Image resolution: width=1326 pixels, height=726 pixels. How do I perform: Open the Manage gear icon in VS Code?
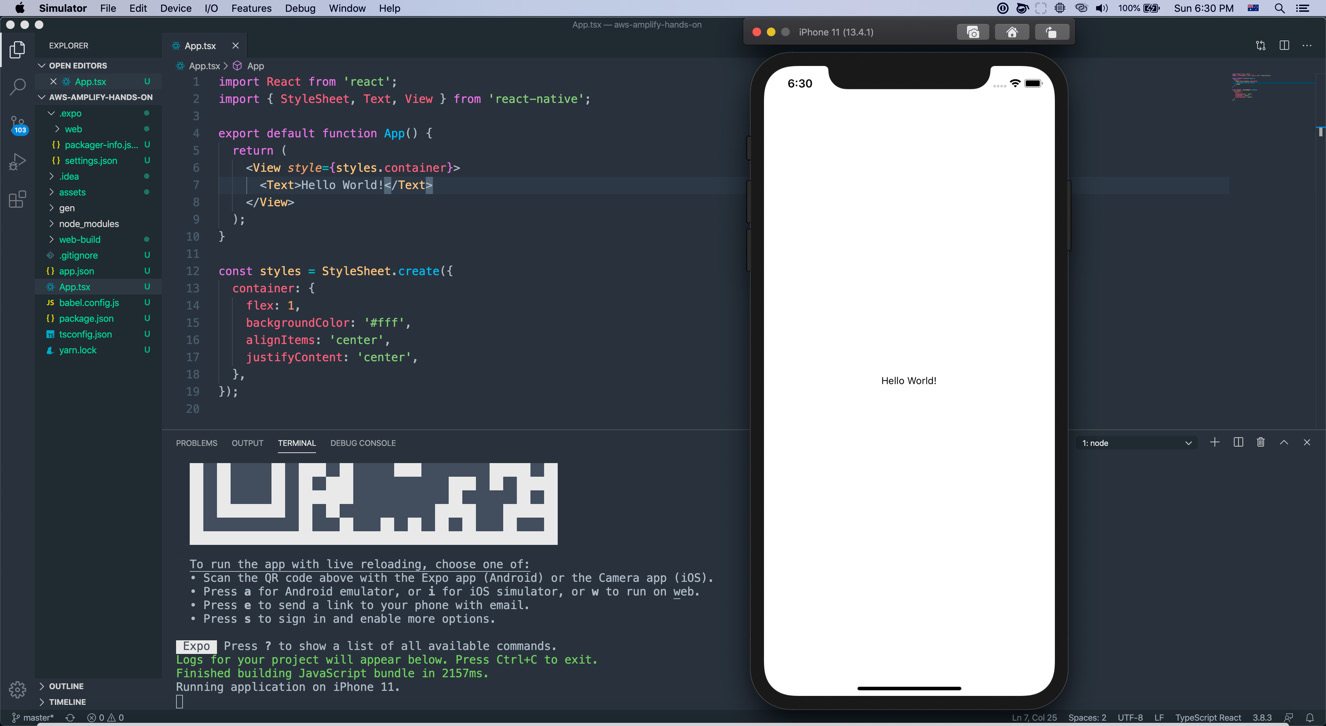17,690
